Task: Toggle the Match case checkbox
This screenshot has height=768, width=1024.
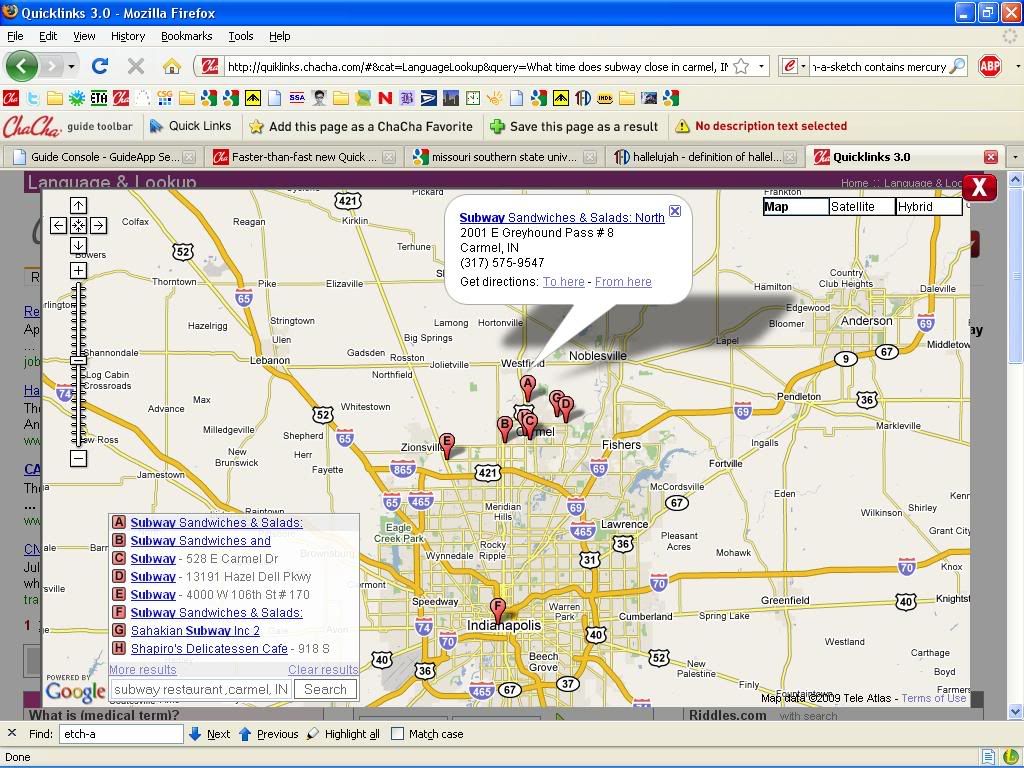Action: coord(397,733)
